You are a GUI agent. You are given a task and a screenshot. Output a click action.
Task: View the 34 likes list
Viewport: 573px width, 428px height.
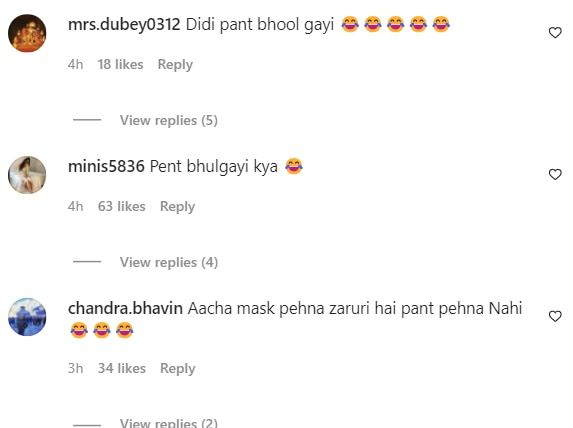[x=122, y=368]
